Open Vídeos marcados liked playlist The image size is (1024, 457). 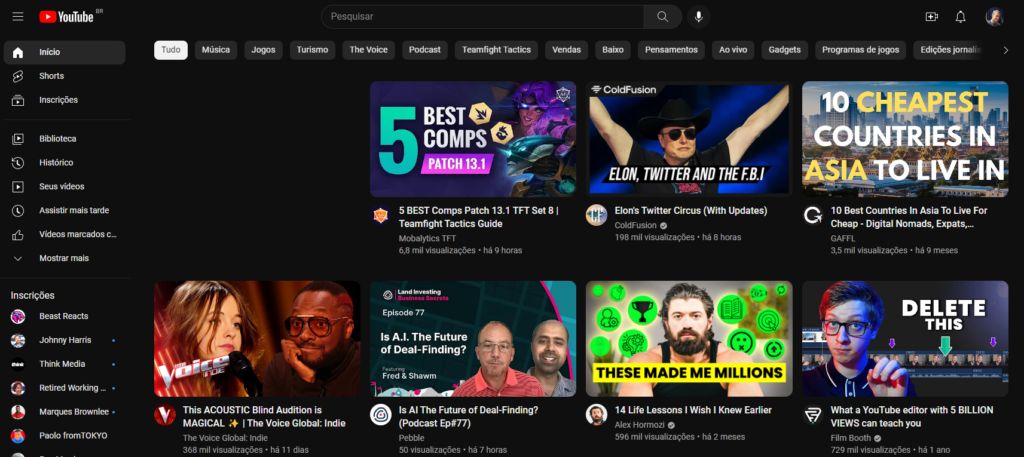coord(65,234)
